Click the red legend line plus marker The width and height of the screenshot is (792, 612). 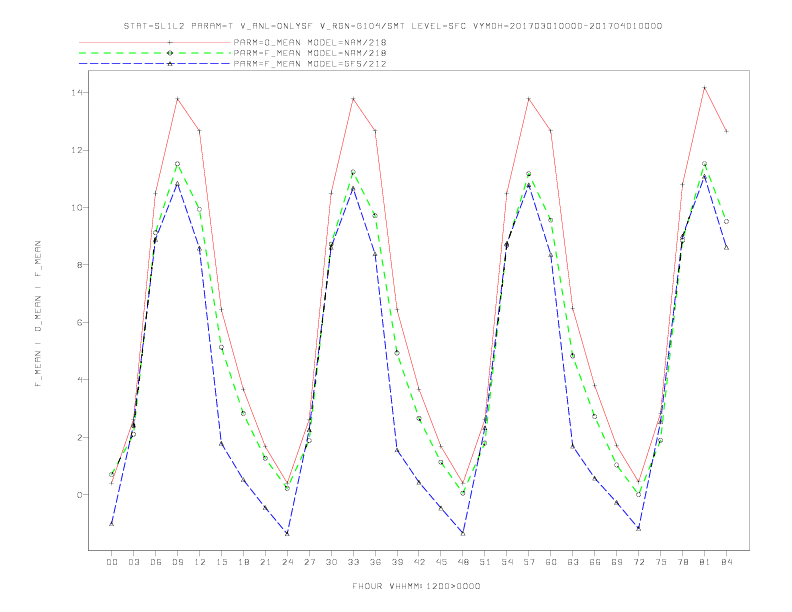(x=170, y=42)
